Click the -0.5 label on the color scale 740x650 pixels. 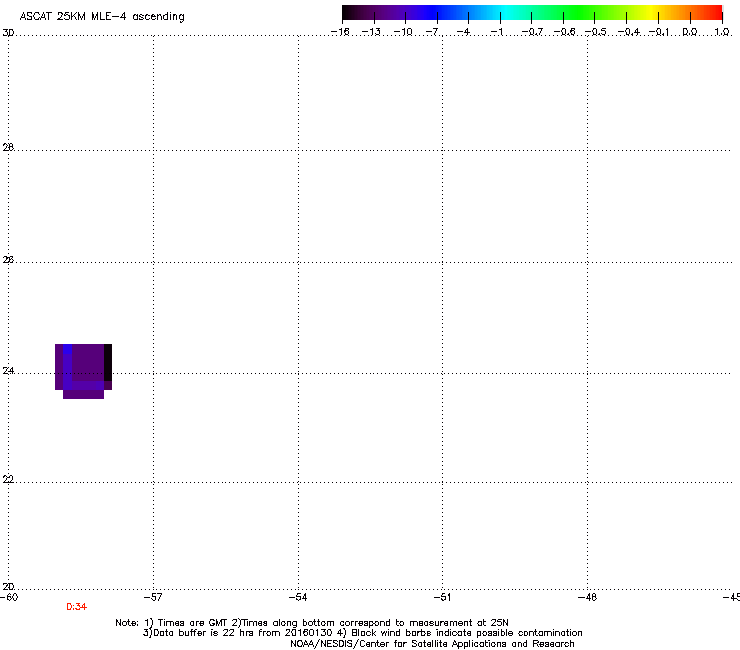(596, 32)
